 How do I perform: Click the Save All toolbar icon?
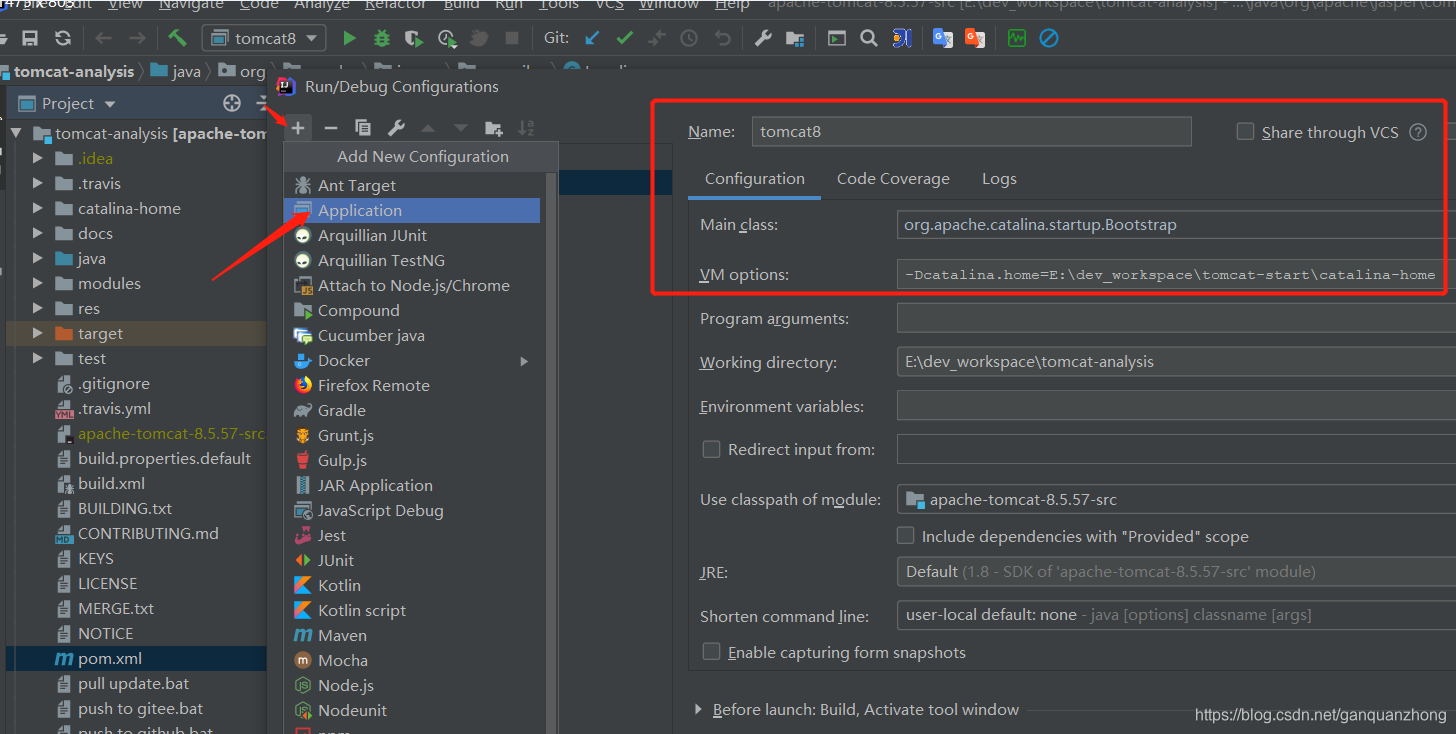pyautogui.click(x=30, y=38)
